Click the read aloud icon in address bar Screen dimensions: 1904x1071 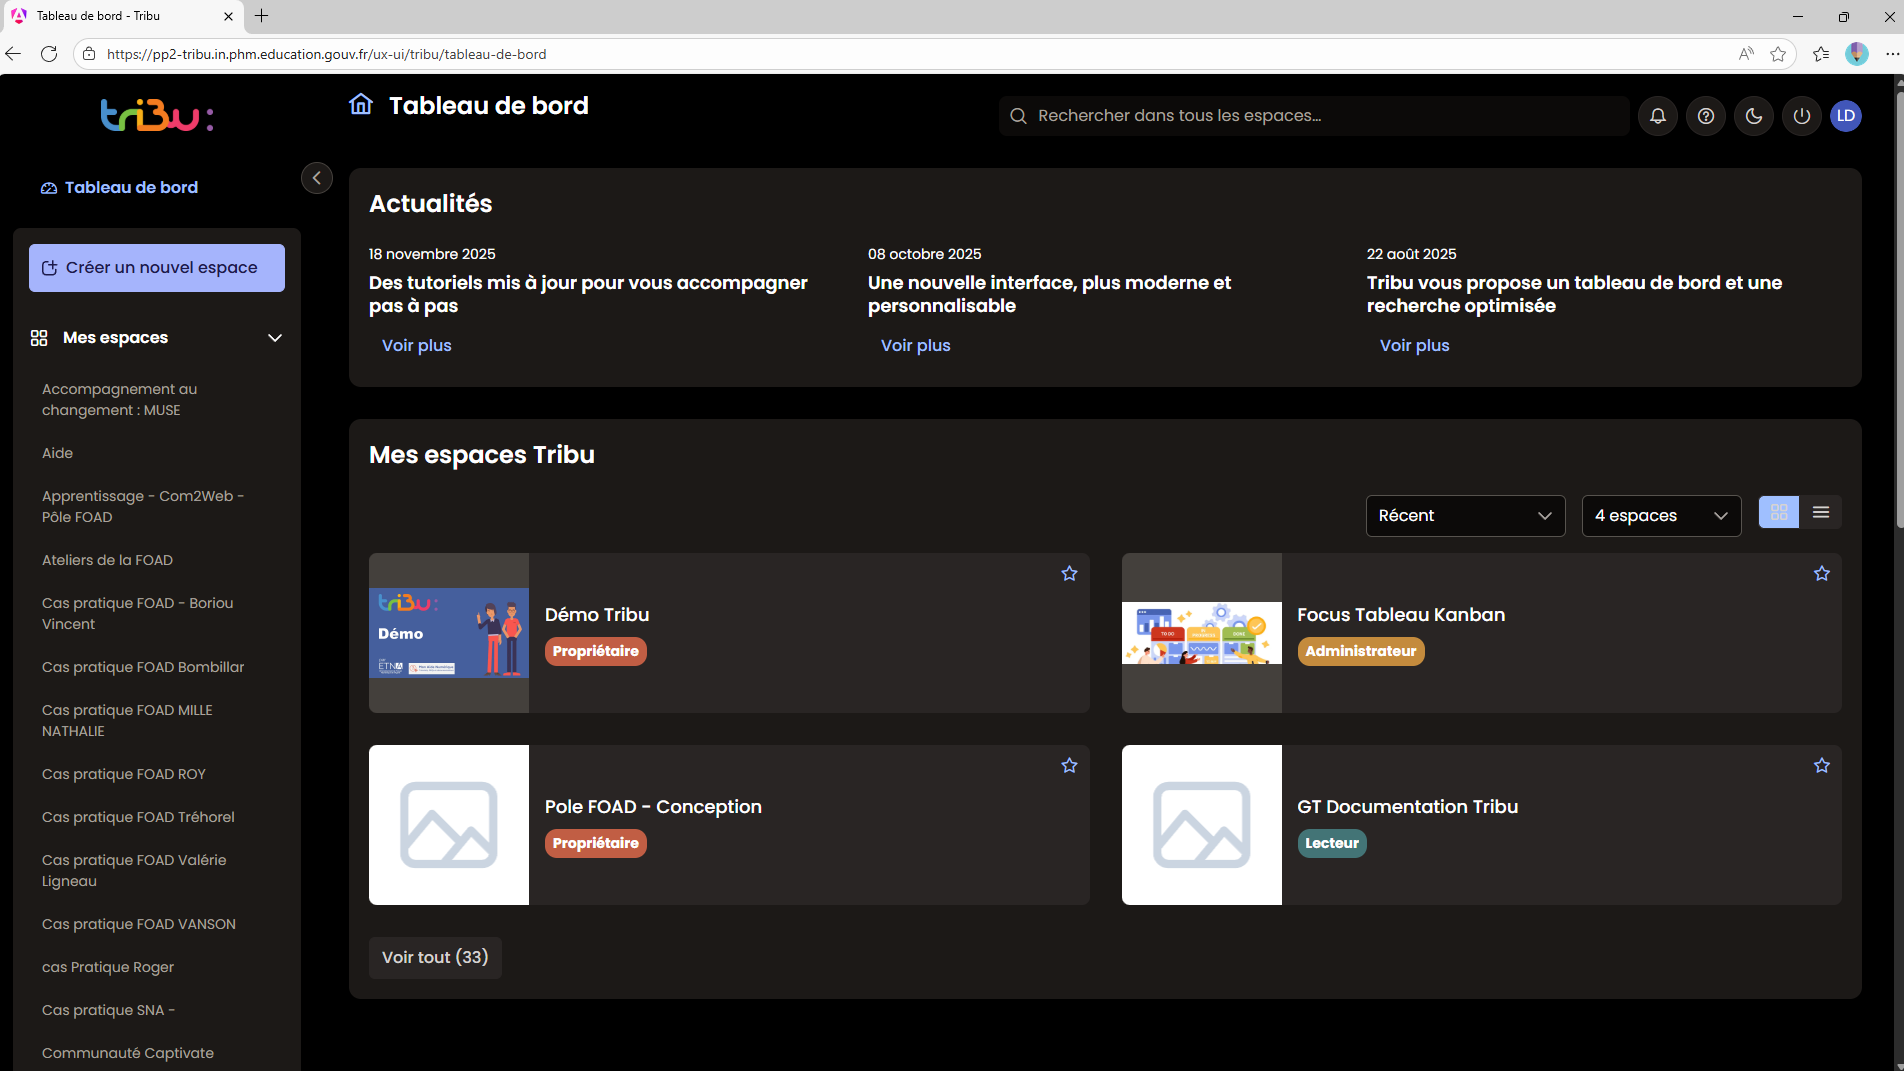point(1746,54)
